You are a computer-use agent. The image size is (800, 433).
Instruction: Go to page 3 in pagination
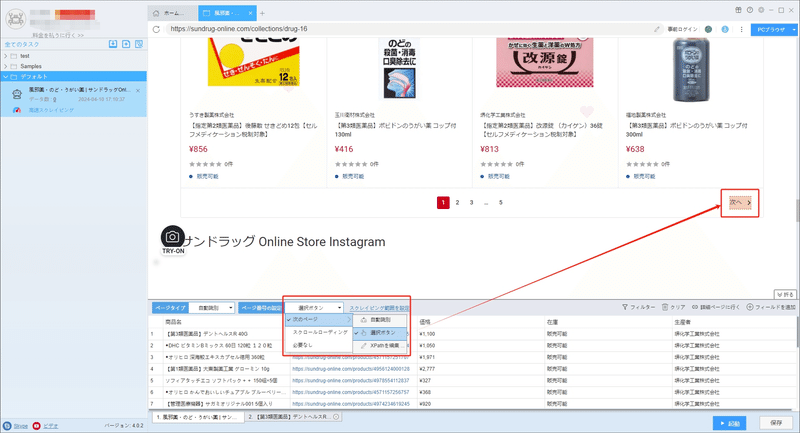coord(471,202)
